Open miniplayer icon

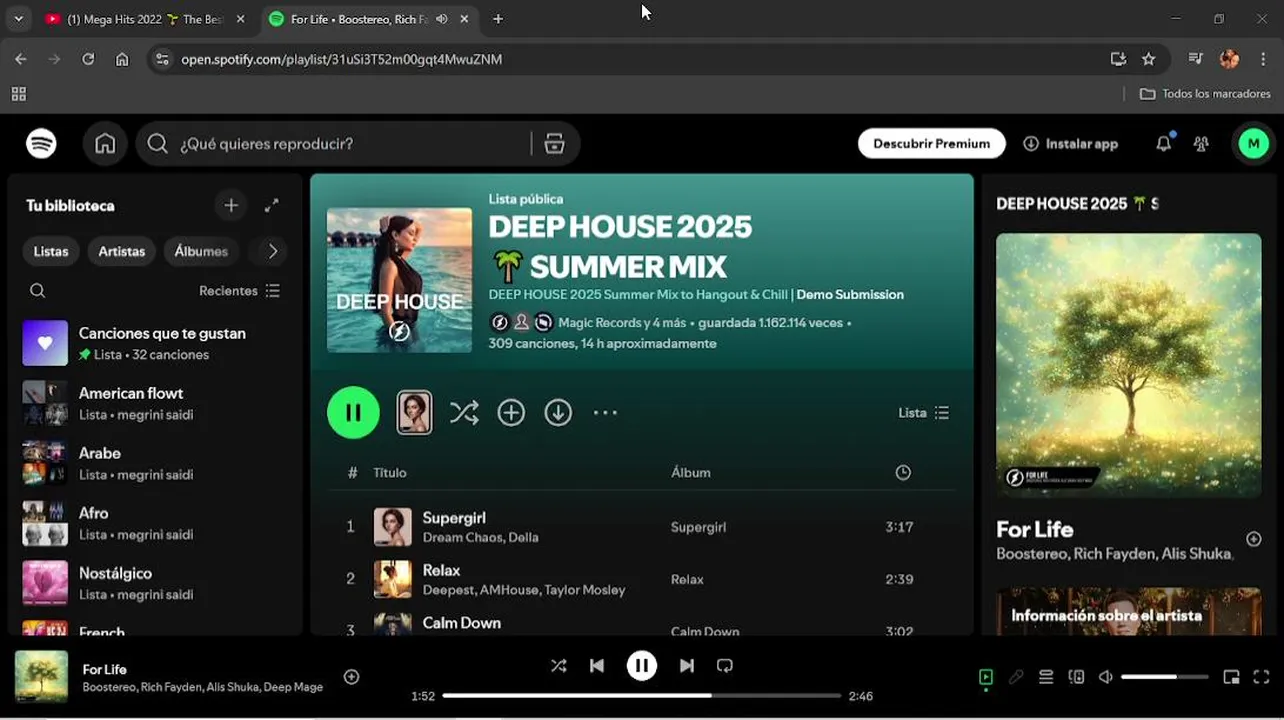coord(1231,677)
